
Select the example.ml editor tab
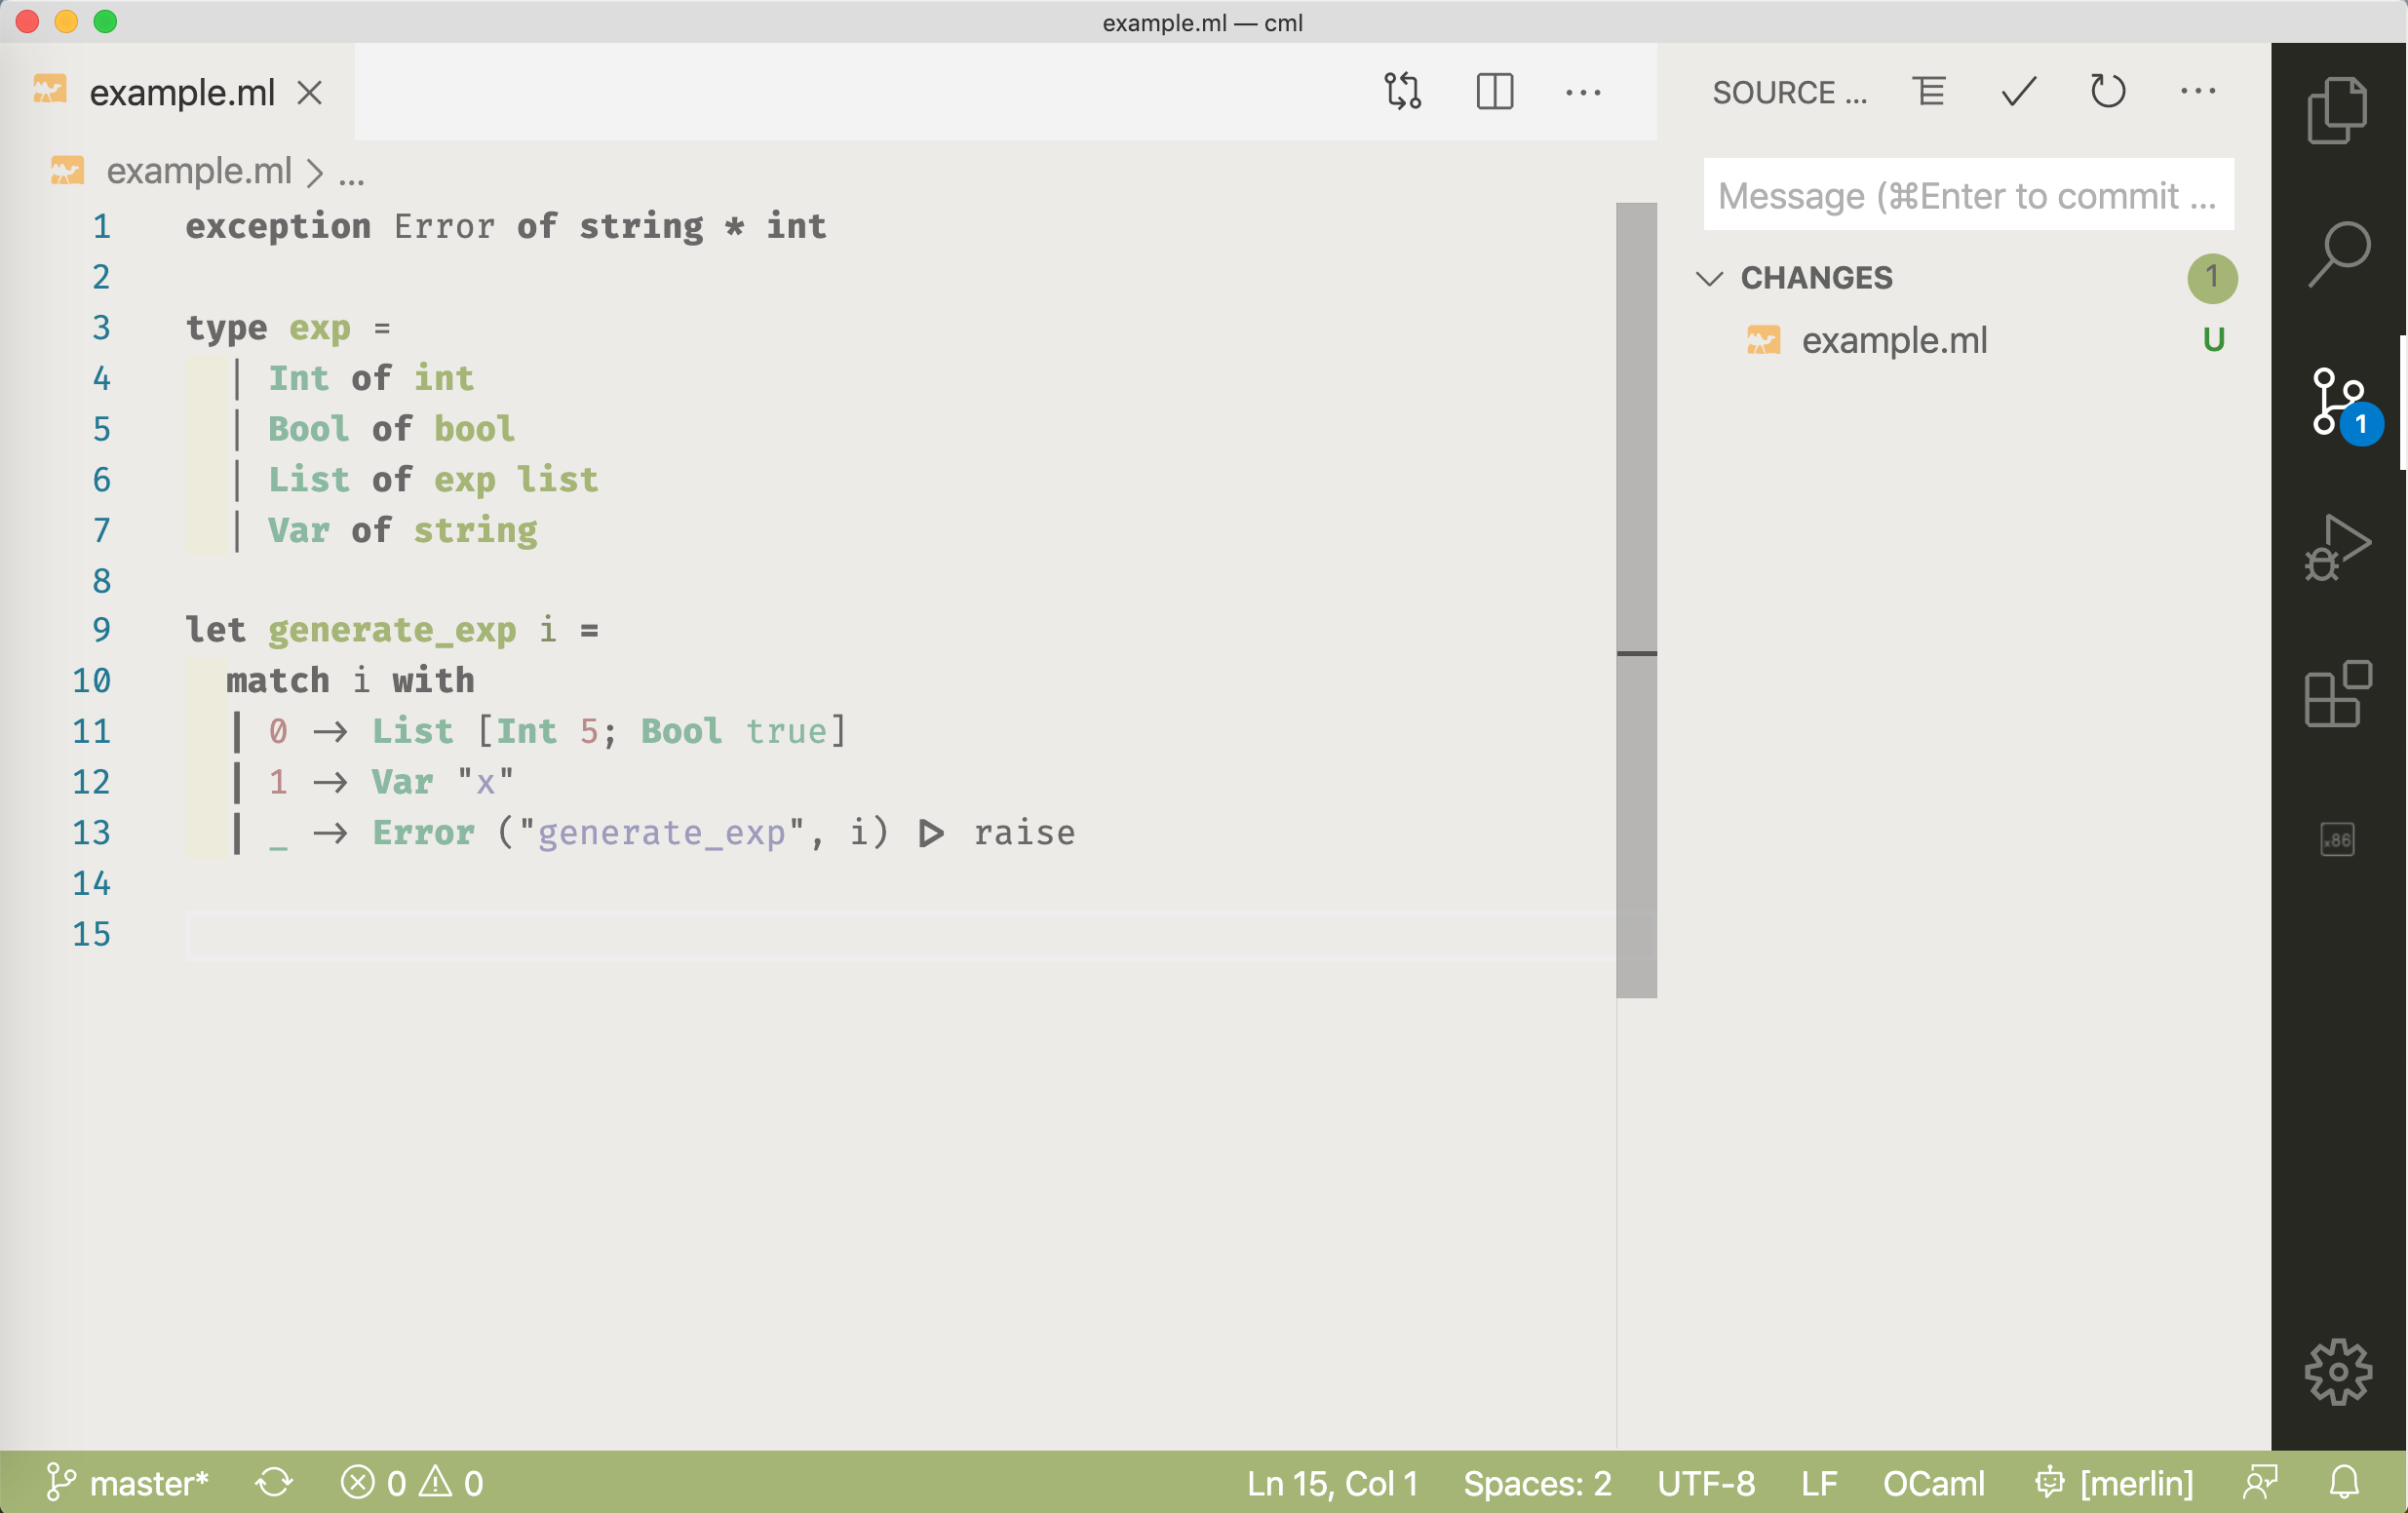[x=181, y=93]
